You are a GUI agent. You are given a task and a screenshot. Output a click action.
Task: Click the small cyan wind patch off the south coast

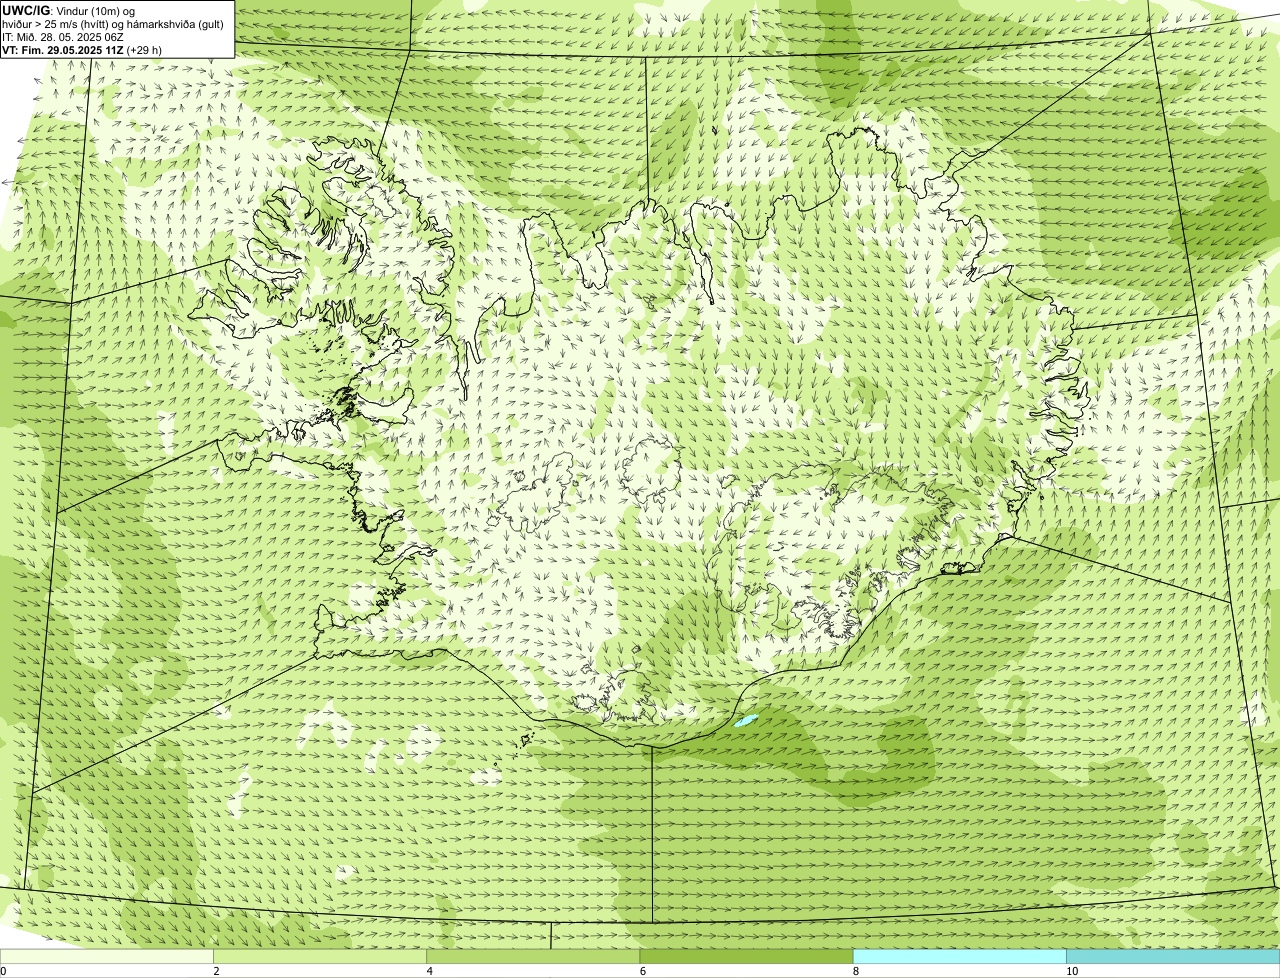click(x=744, y=720)
